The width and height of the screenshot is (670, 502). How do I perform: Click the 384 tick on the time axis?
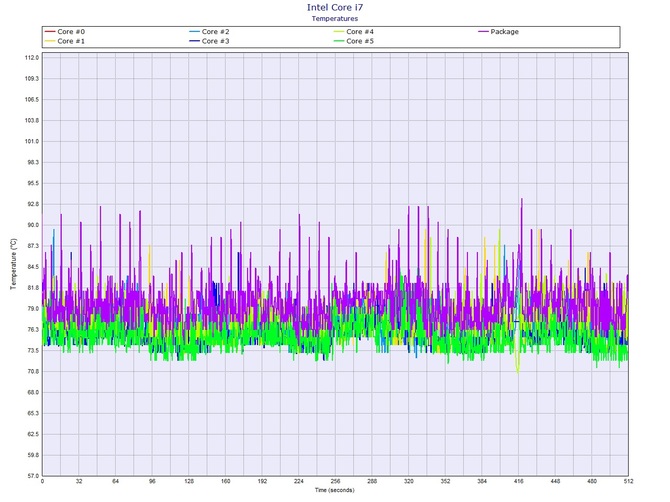(x=482, y=481)
